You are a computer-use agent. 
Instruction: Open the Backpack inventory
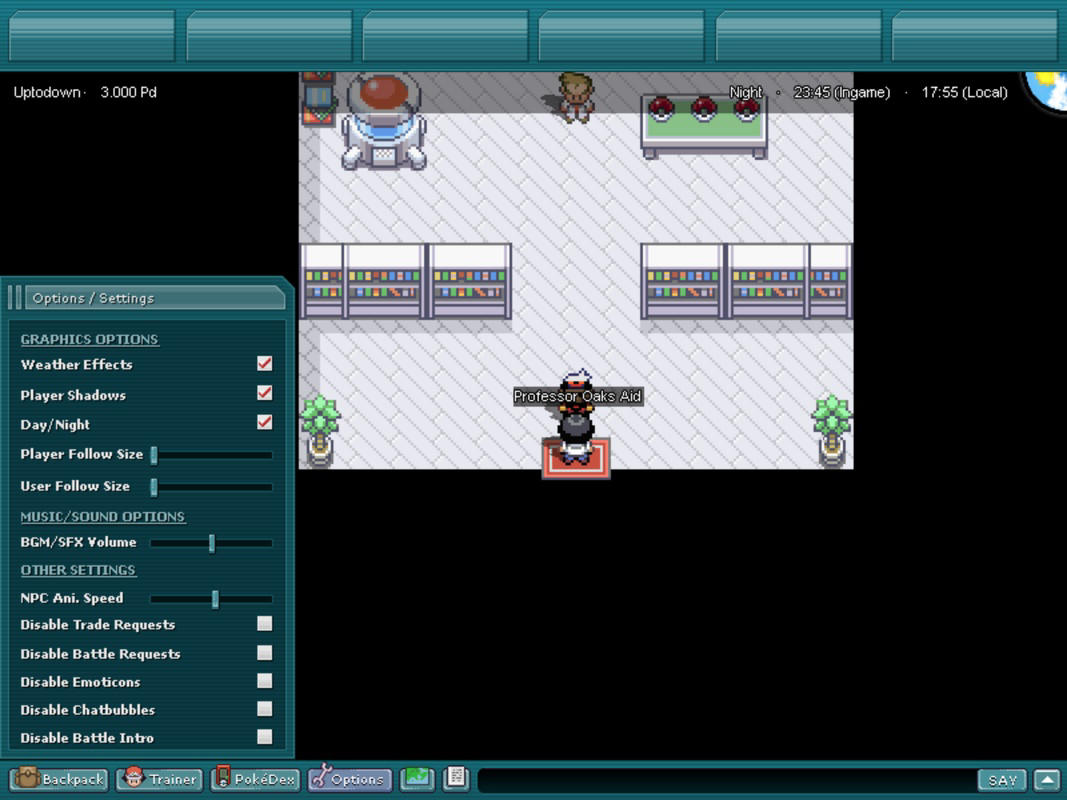click(x=59, y=779)
